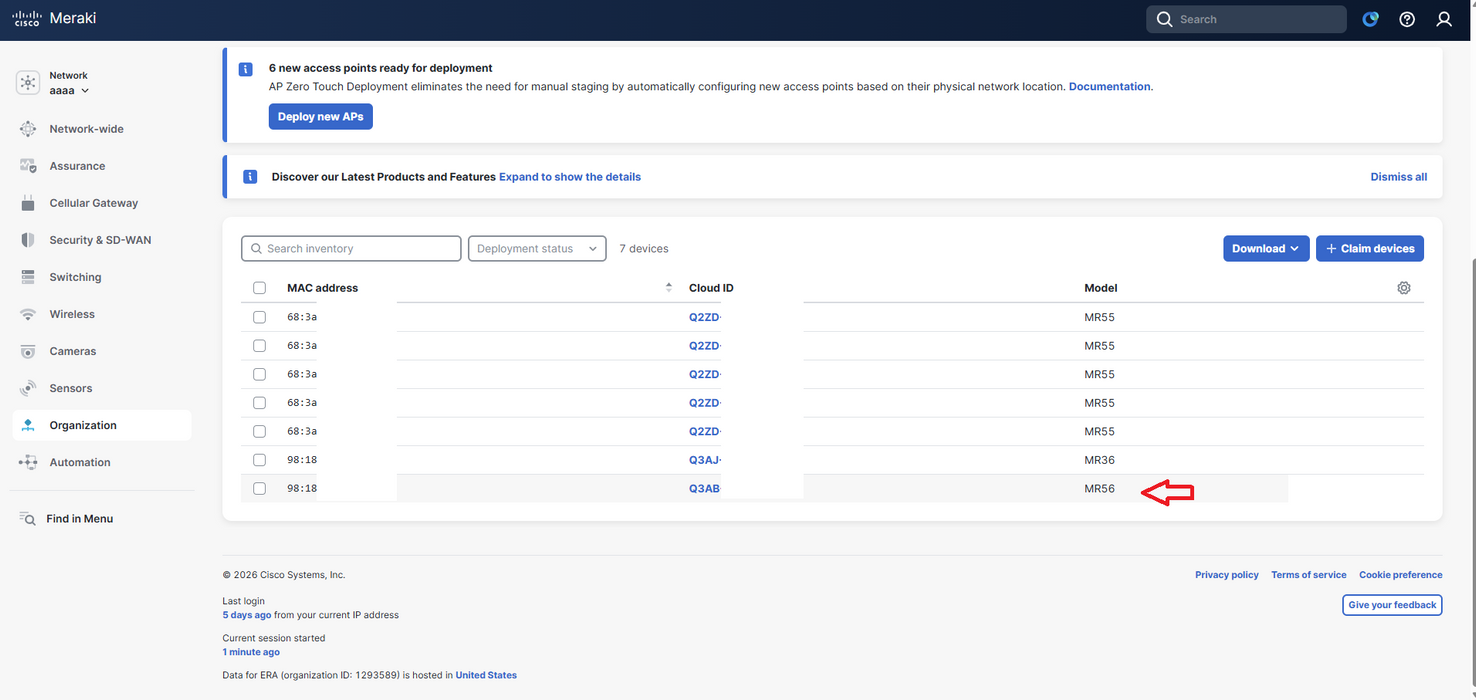Open Assurance menu
This screenshot has height=700, width=1476.
[x=77, y=166]
